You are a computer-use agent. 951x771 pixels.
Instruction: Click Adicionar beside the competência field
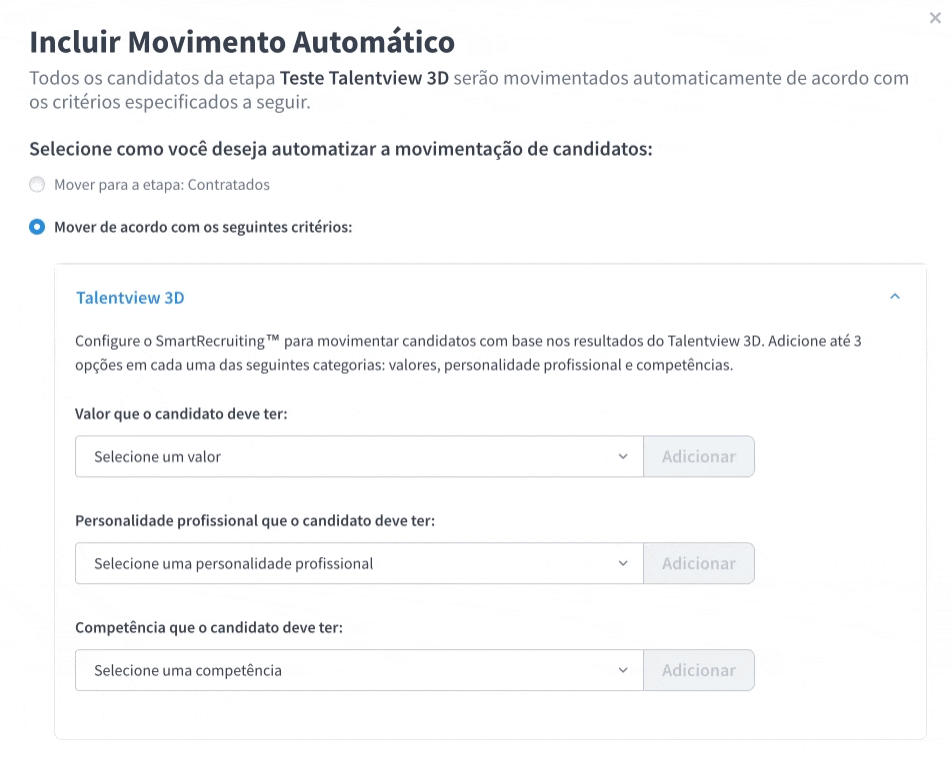coord(699,670)
